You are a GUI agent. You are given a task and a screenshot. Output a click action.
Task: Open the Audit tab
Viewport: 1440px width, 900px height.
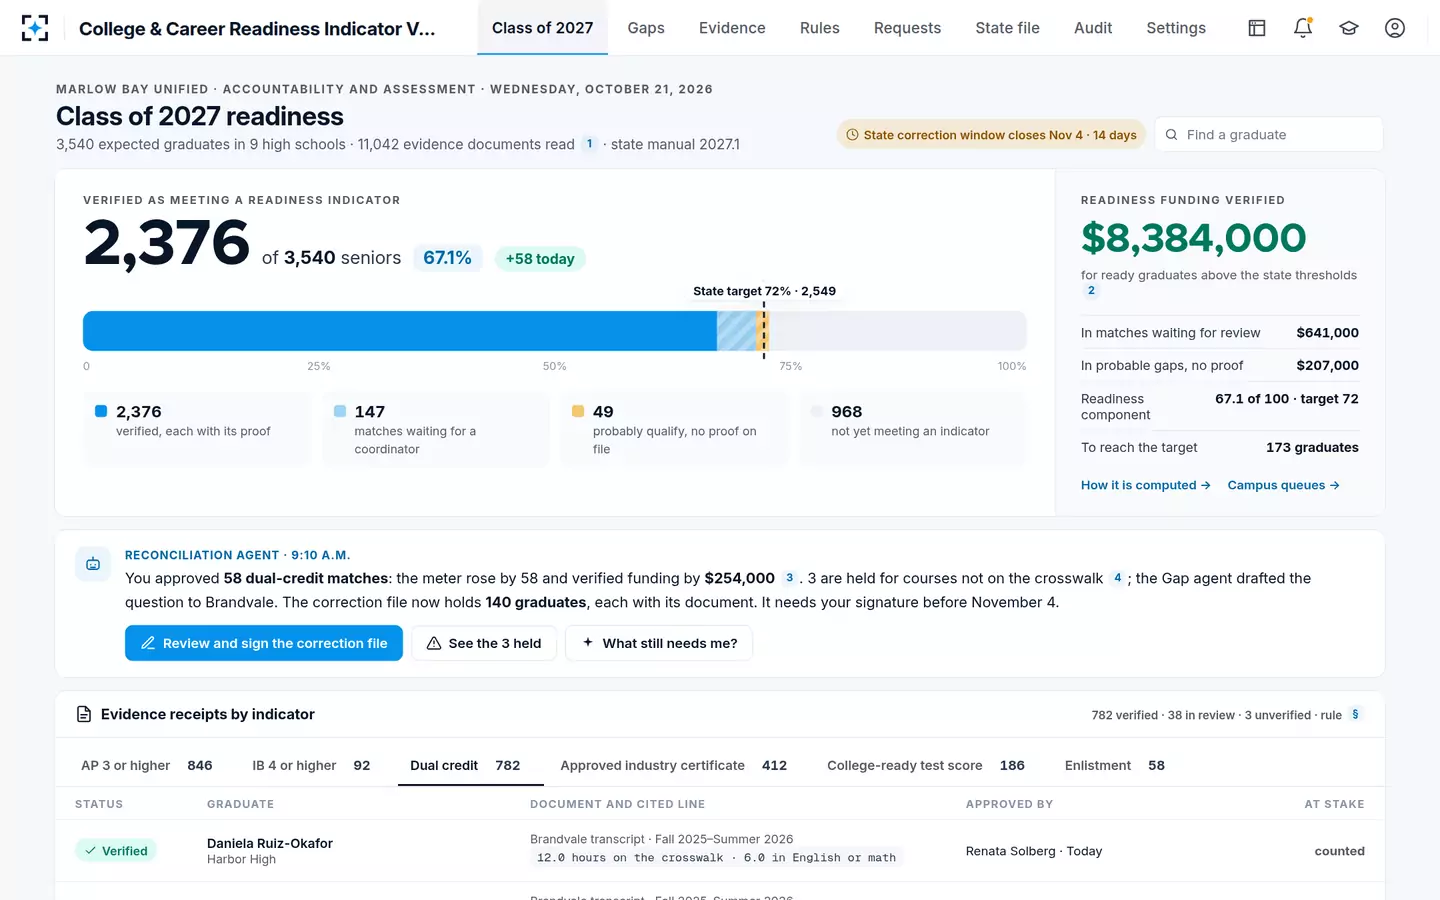pos(1093,28)
